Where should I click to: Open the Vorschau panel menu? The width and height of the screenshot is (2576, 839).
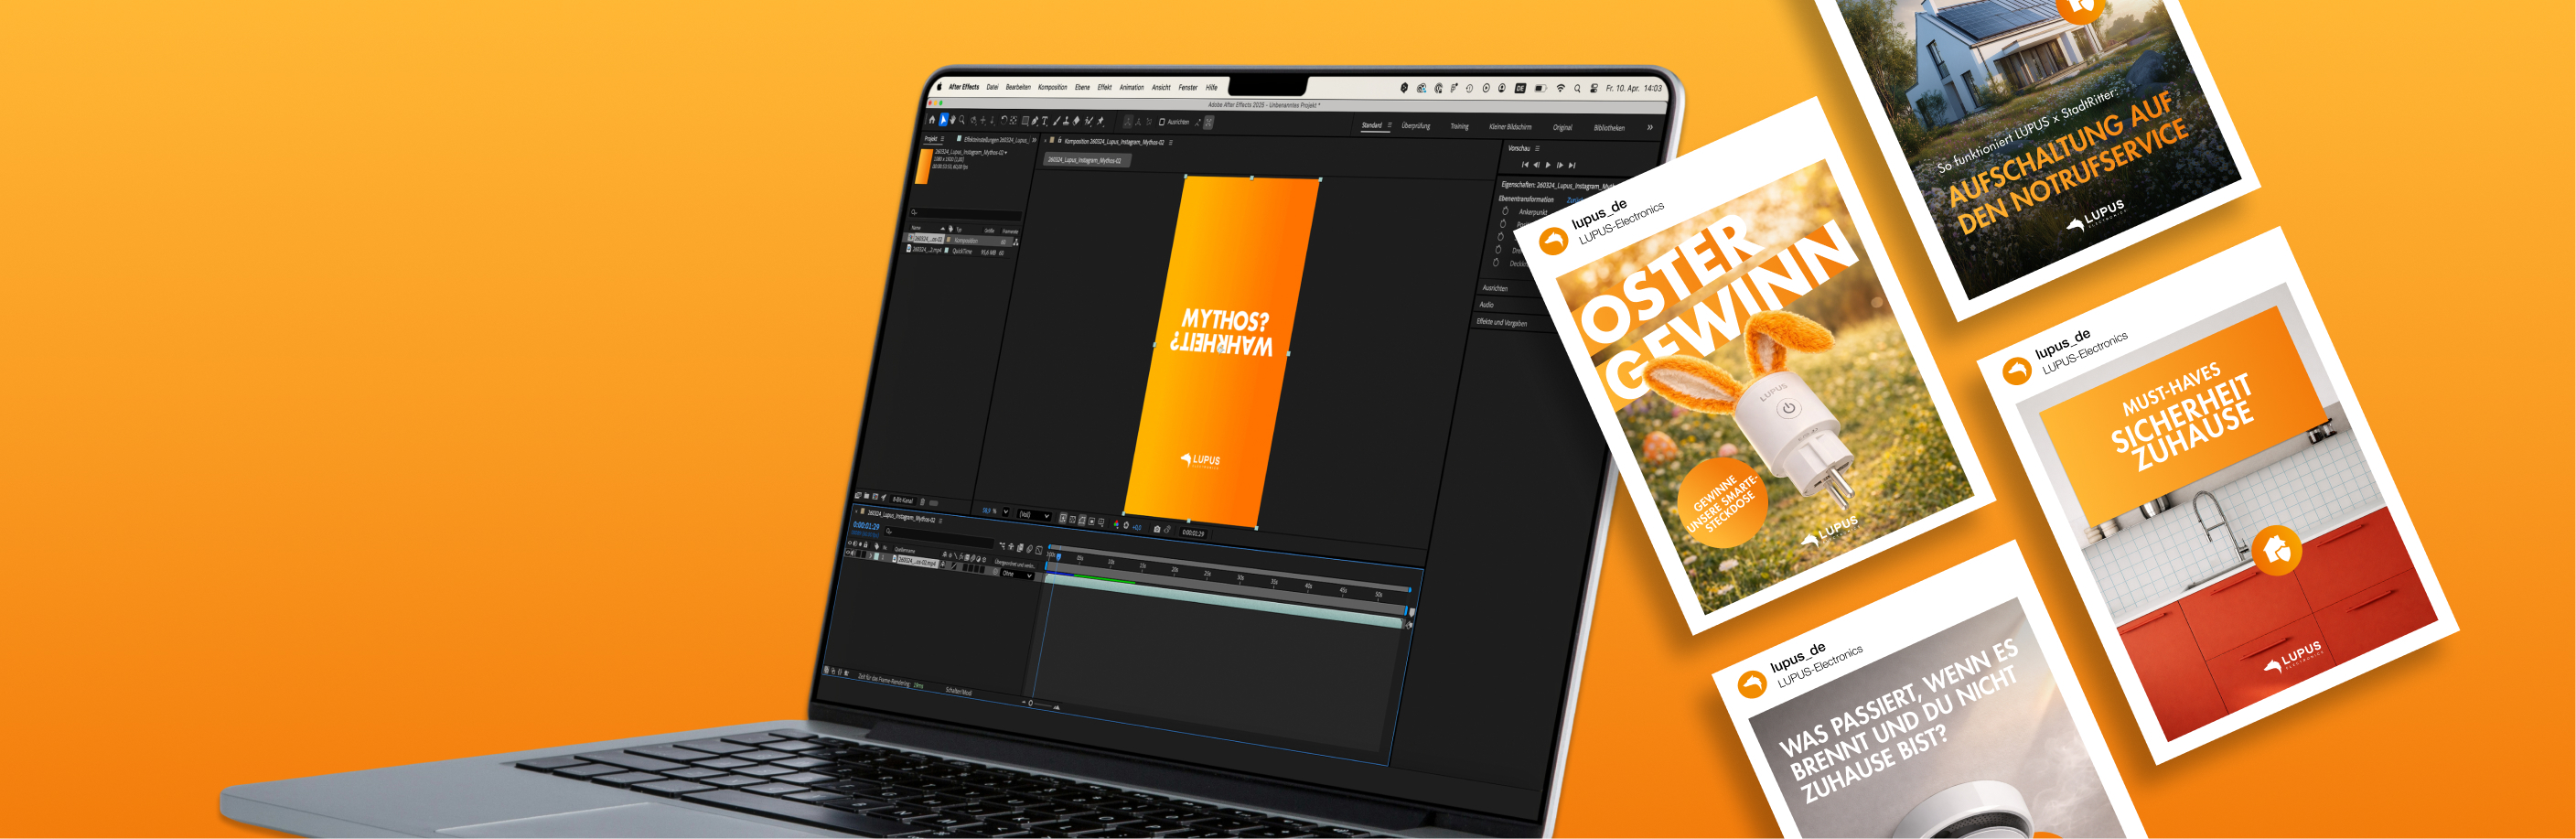[x=1537, y=149]
